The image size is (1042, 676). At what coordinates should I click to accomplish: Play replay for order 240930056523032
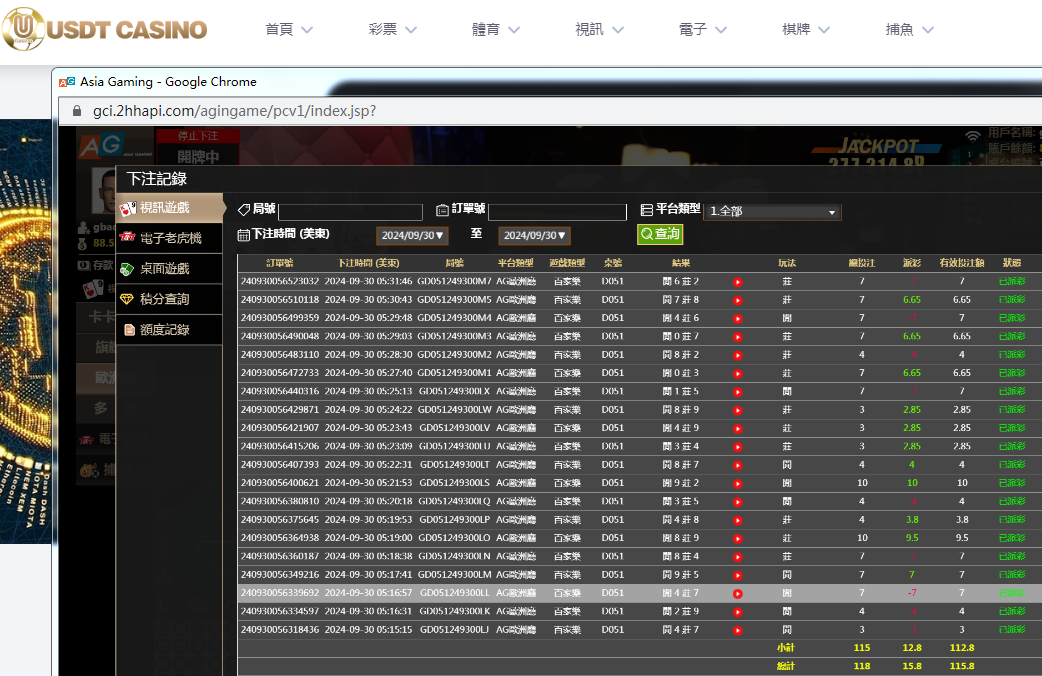738,282
